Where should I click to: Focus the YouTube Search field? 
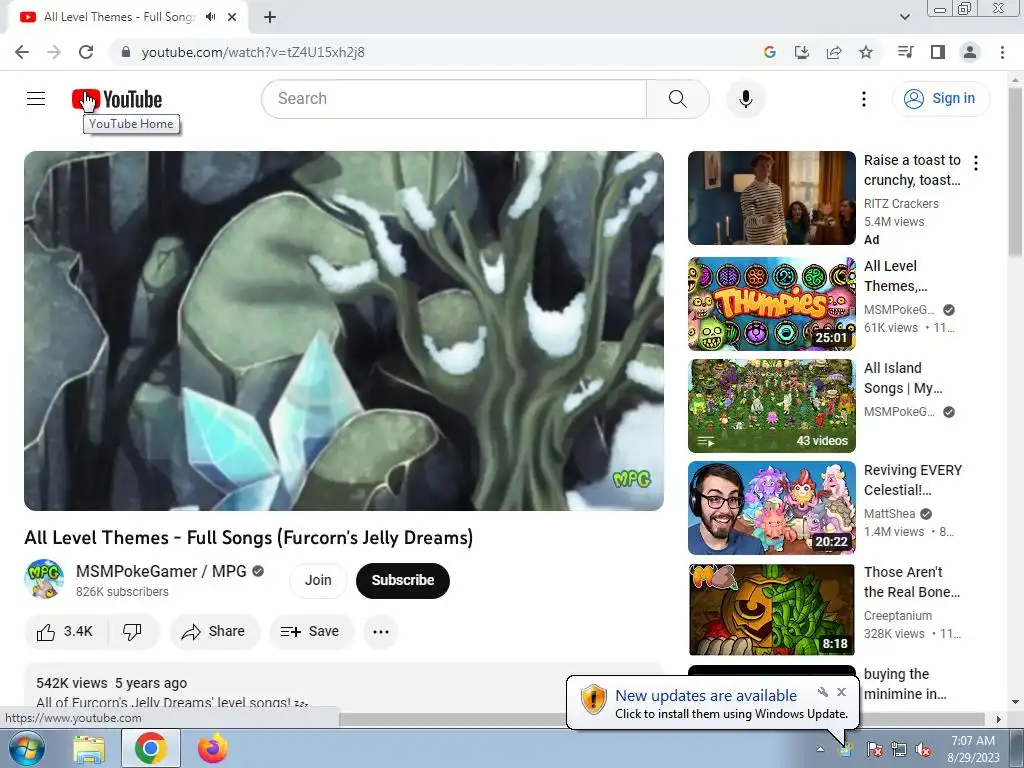click(x=454, y=99)
